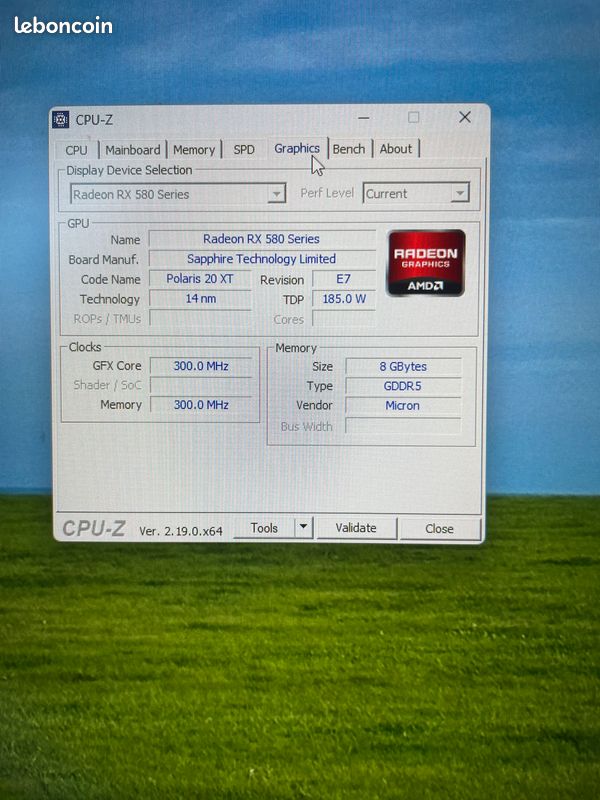Click the memory type GDDR5 value
Viewport: 600px width, 800px height.
point(403,386)
